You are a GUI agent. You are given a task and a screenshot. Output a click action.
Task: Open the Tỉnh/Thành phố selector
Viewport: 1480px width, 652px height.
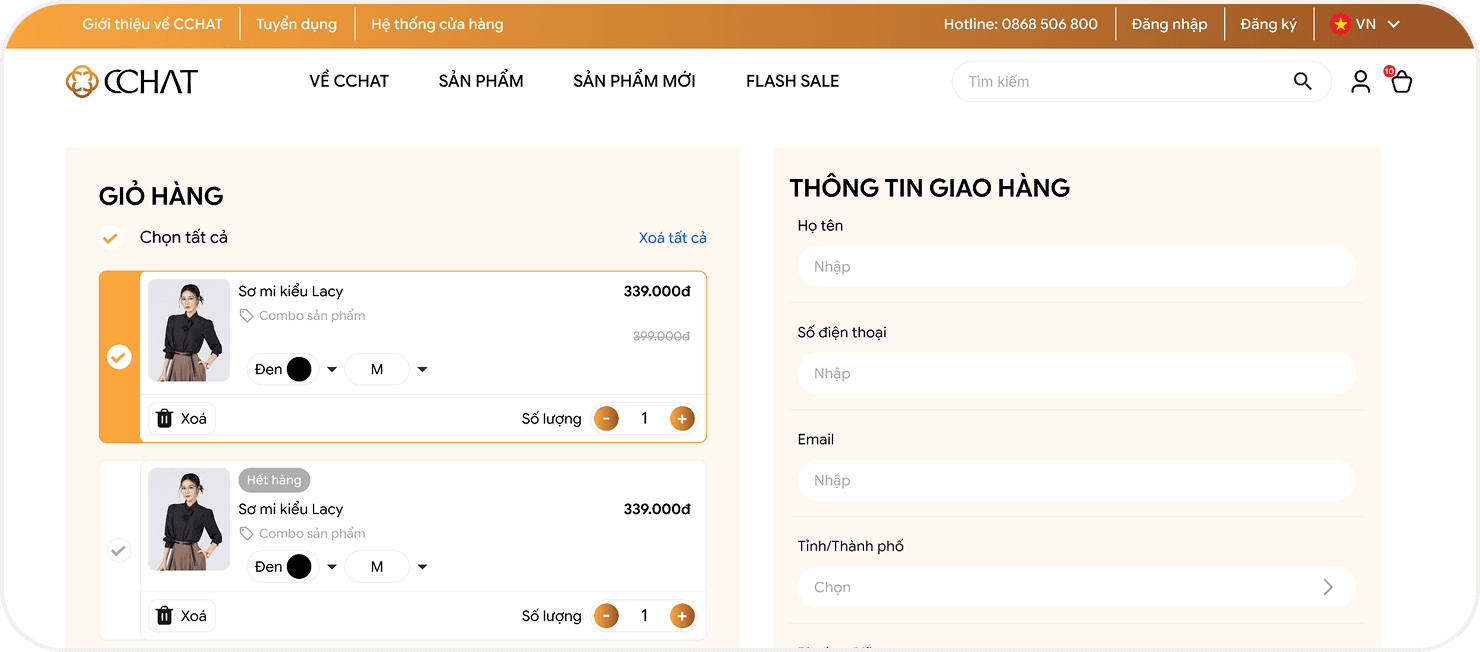click(1076, 587)
